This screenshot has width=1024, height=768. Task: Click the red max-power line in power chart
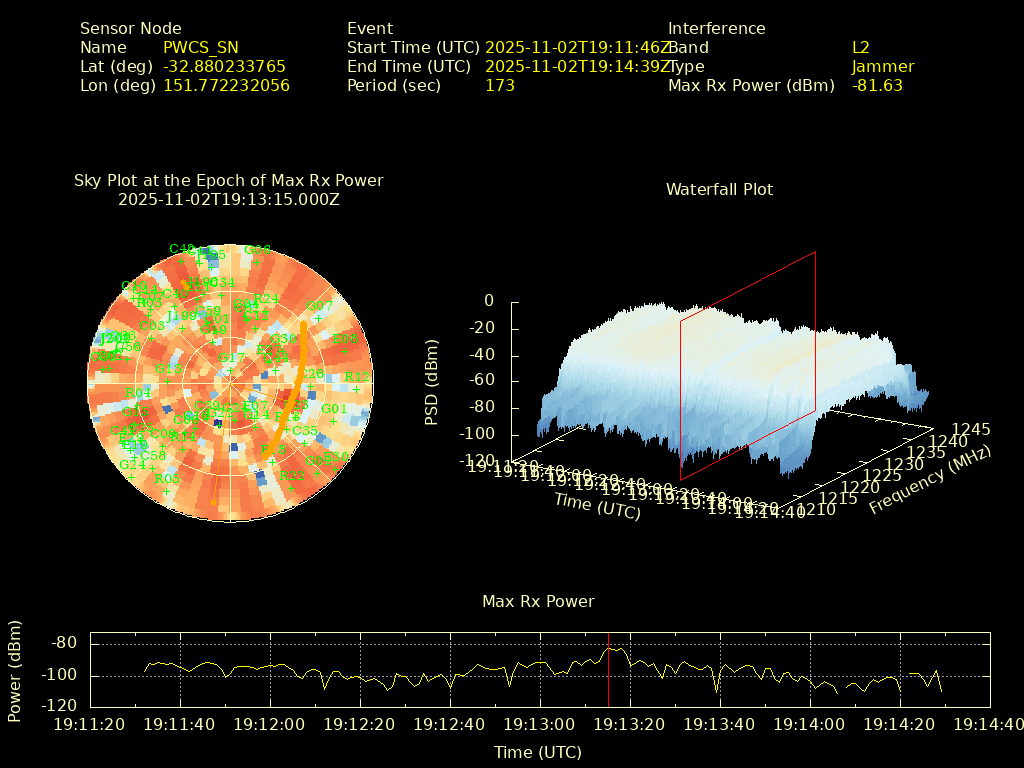[608, 670]
